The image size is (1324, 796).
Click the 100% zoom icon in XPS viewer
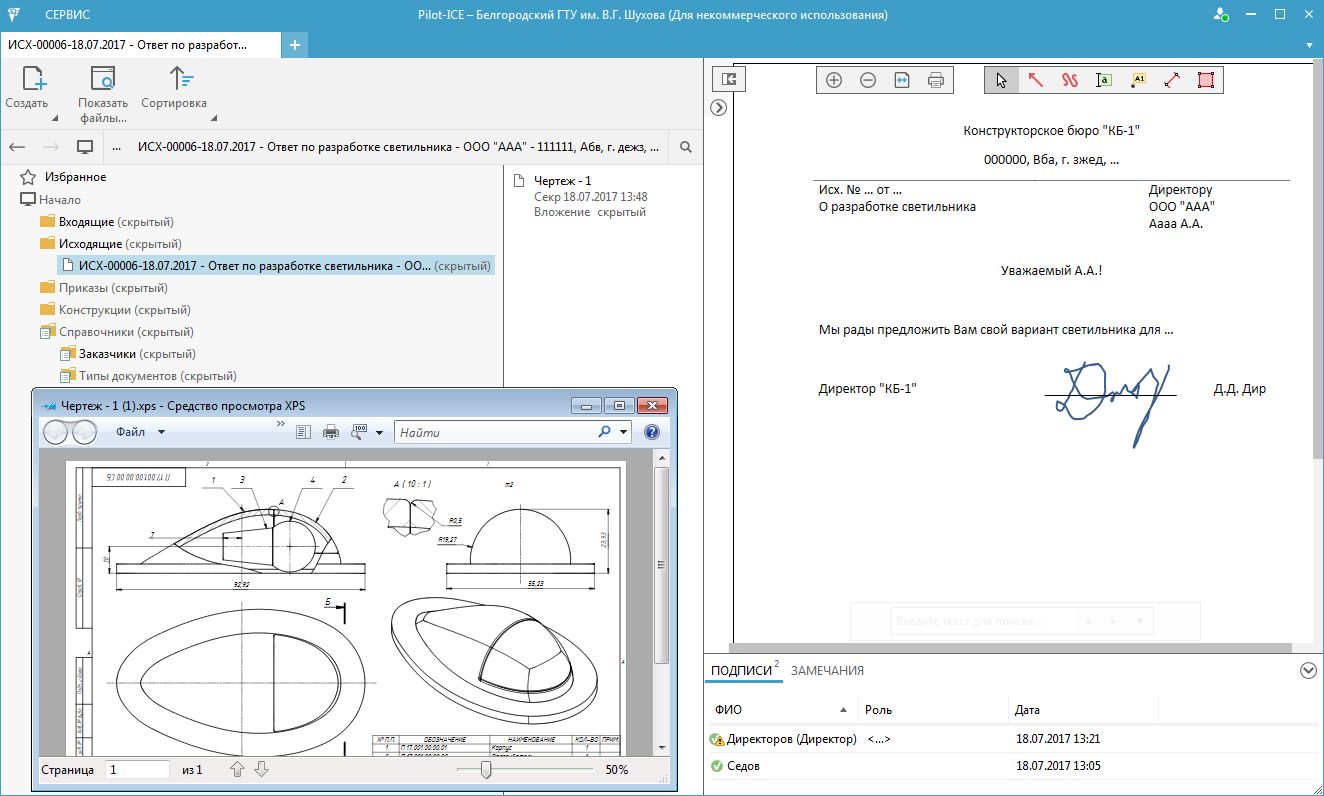[357, 432]
